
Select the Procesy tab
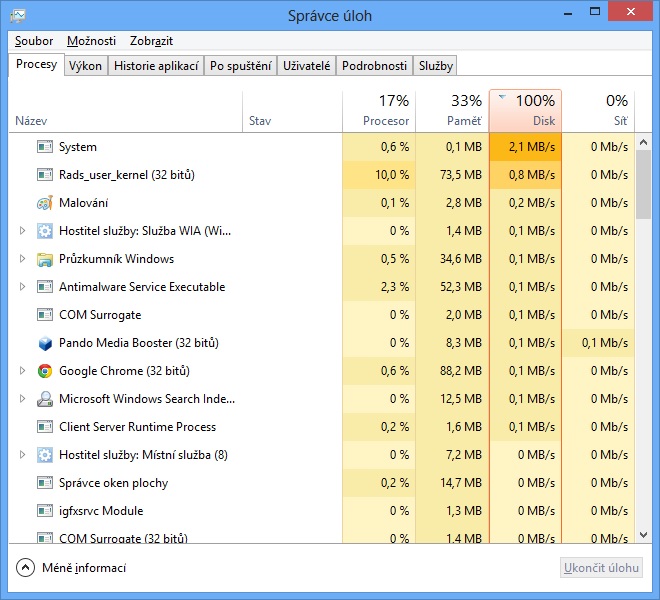[36, 64]
